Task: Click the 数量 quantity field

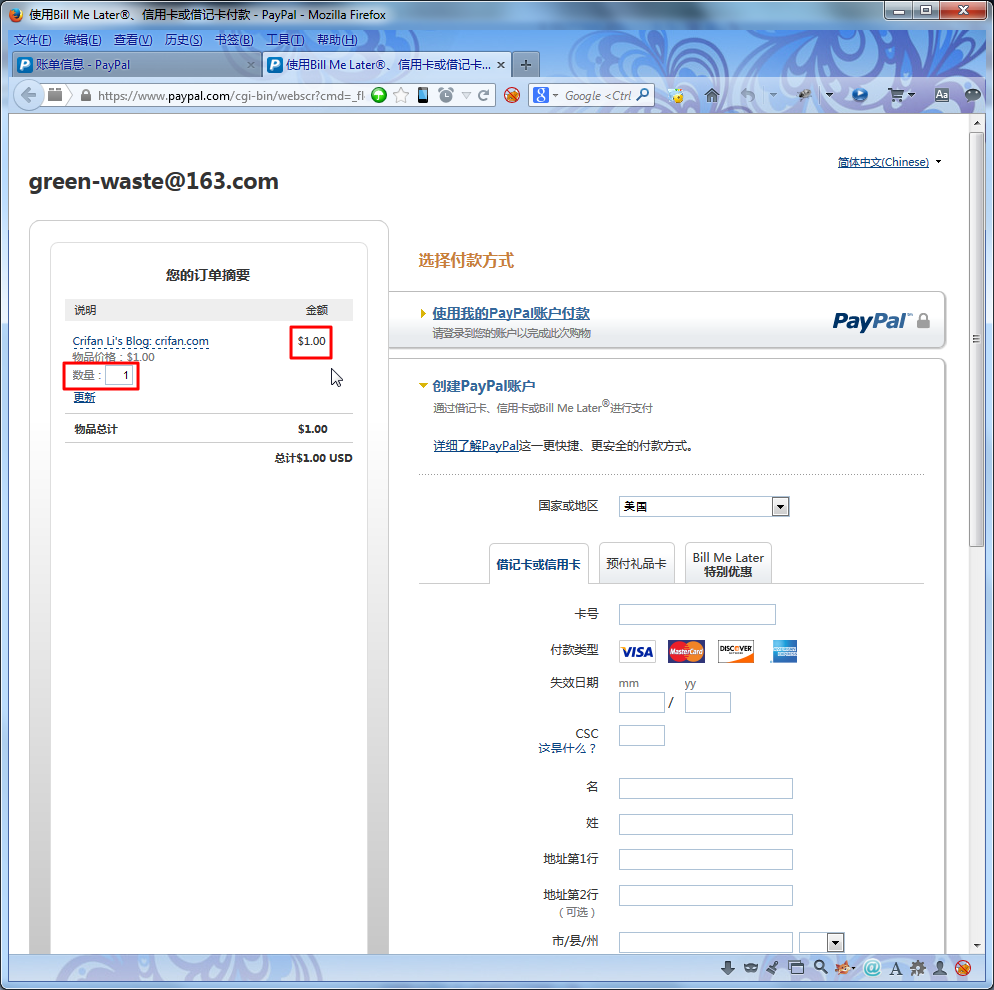Action: pyautogui.click(x=119, y=375)
